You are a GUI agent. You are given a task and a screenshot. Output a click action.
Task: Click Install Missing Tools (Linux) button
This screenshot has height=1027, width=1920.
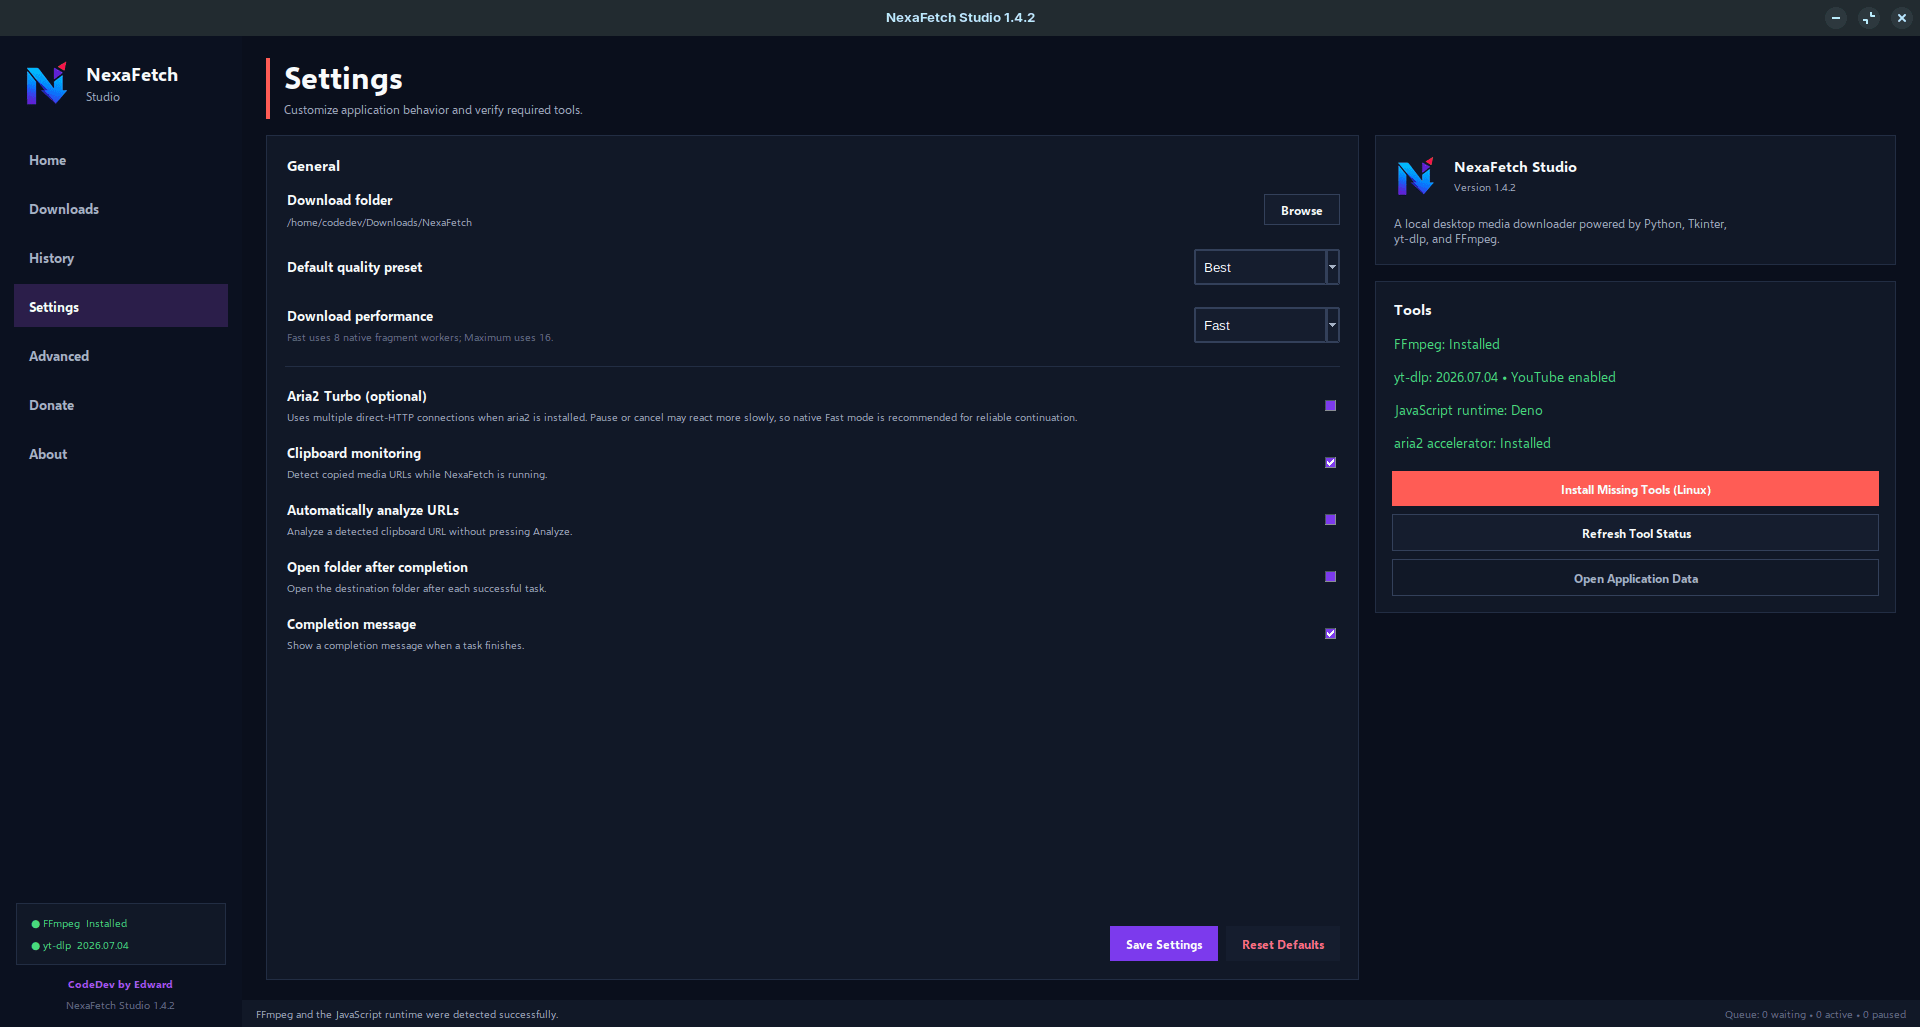1635,489
